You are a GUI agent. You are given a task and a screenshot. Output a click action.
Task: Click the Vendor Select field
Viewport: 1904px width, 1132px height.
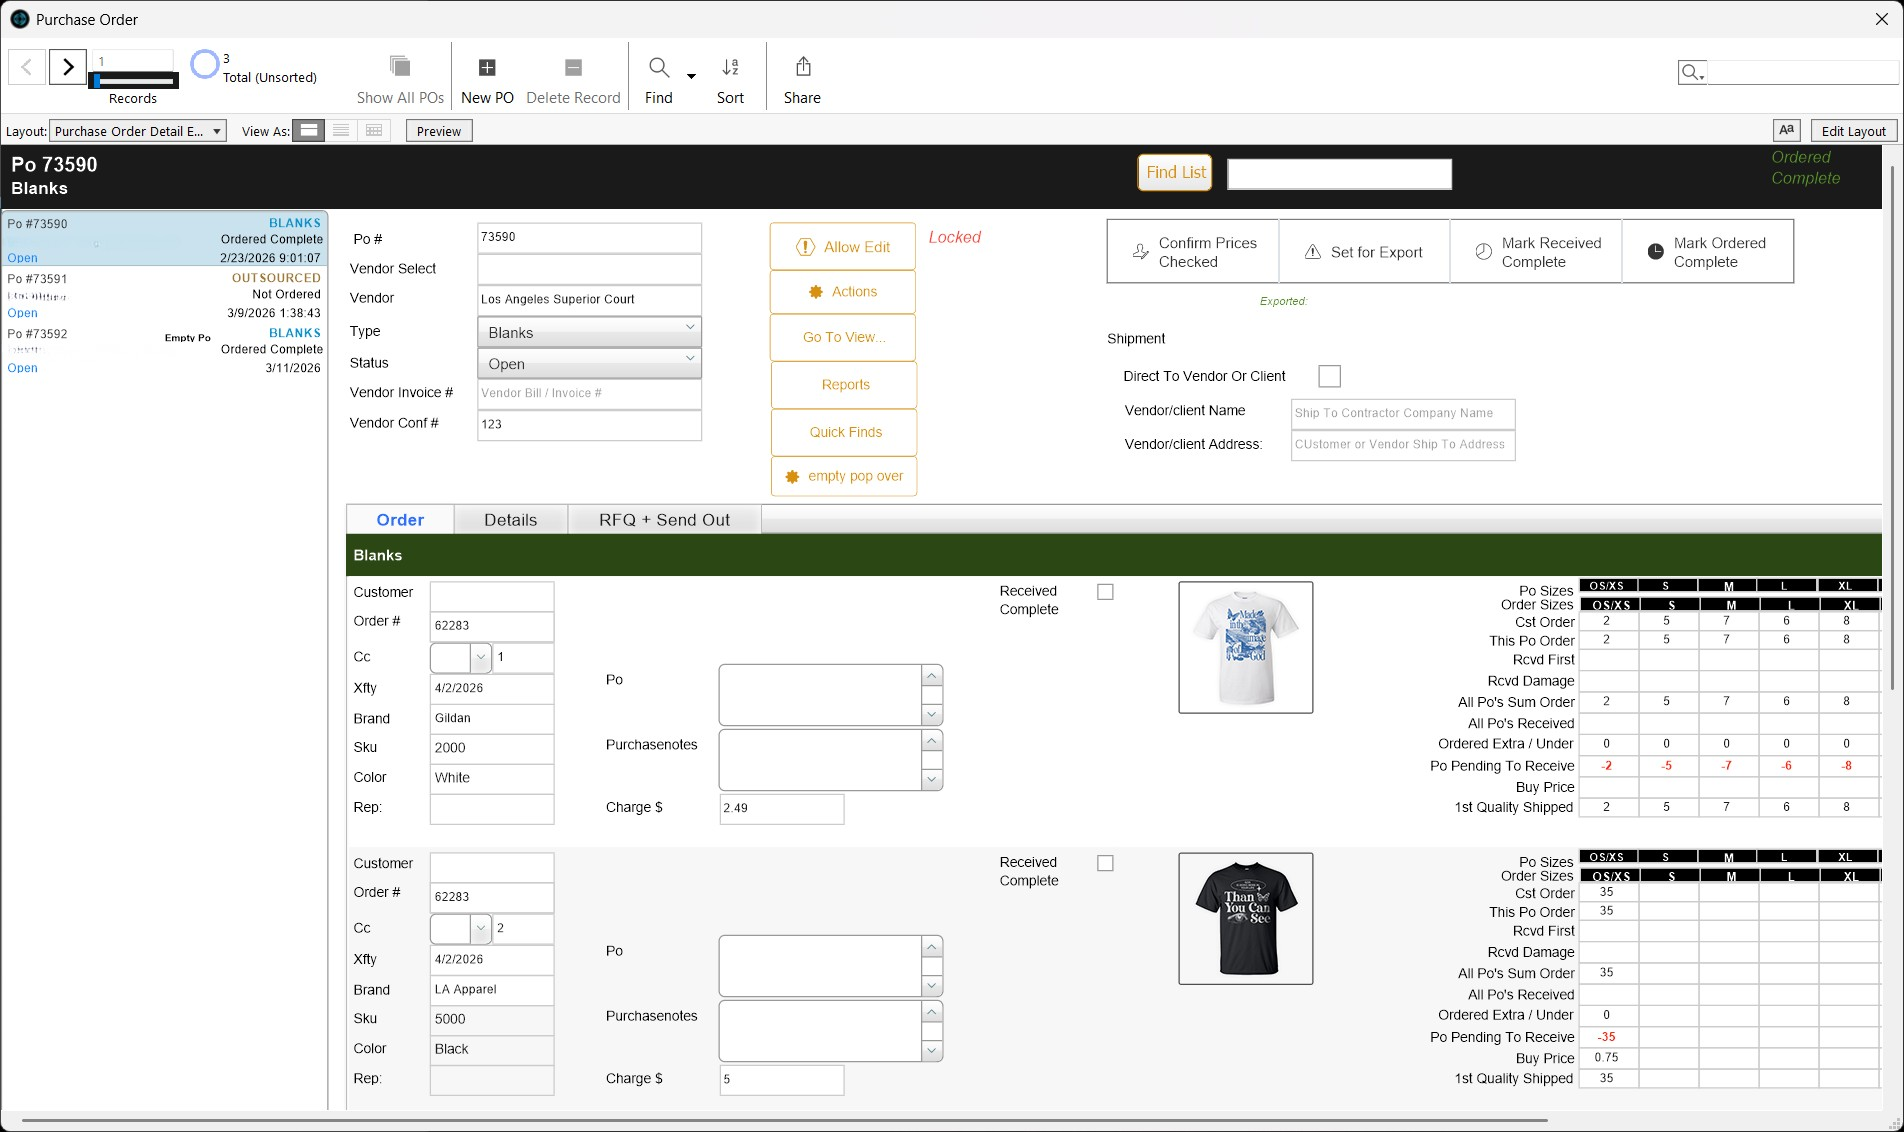[x=589, y=268]
